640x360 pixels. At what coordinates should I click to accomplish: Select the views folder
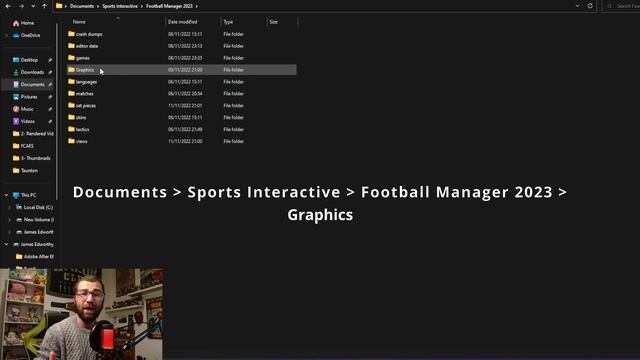(182, 141)
